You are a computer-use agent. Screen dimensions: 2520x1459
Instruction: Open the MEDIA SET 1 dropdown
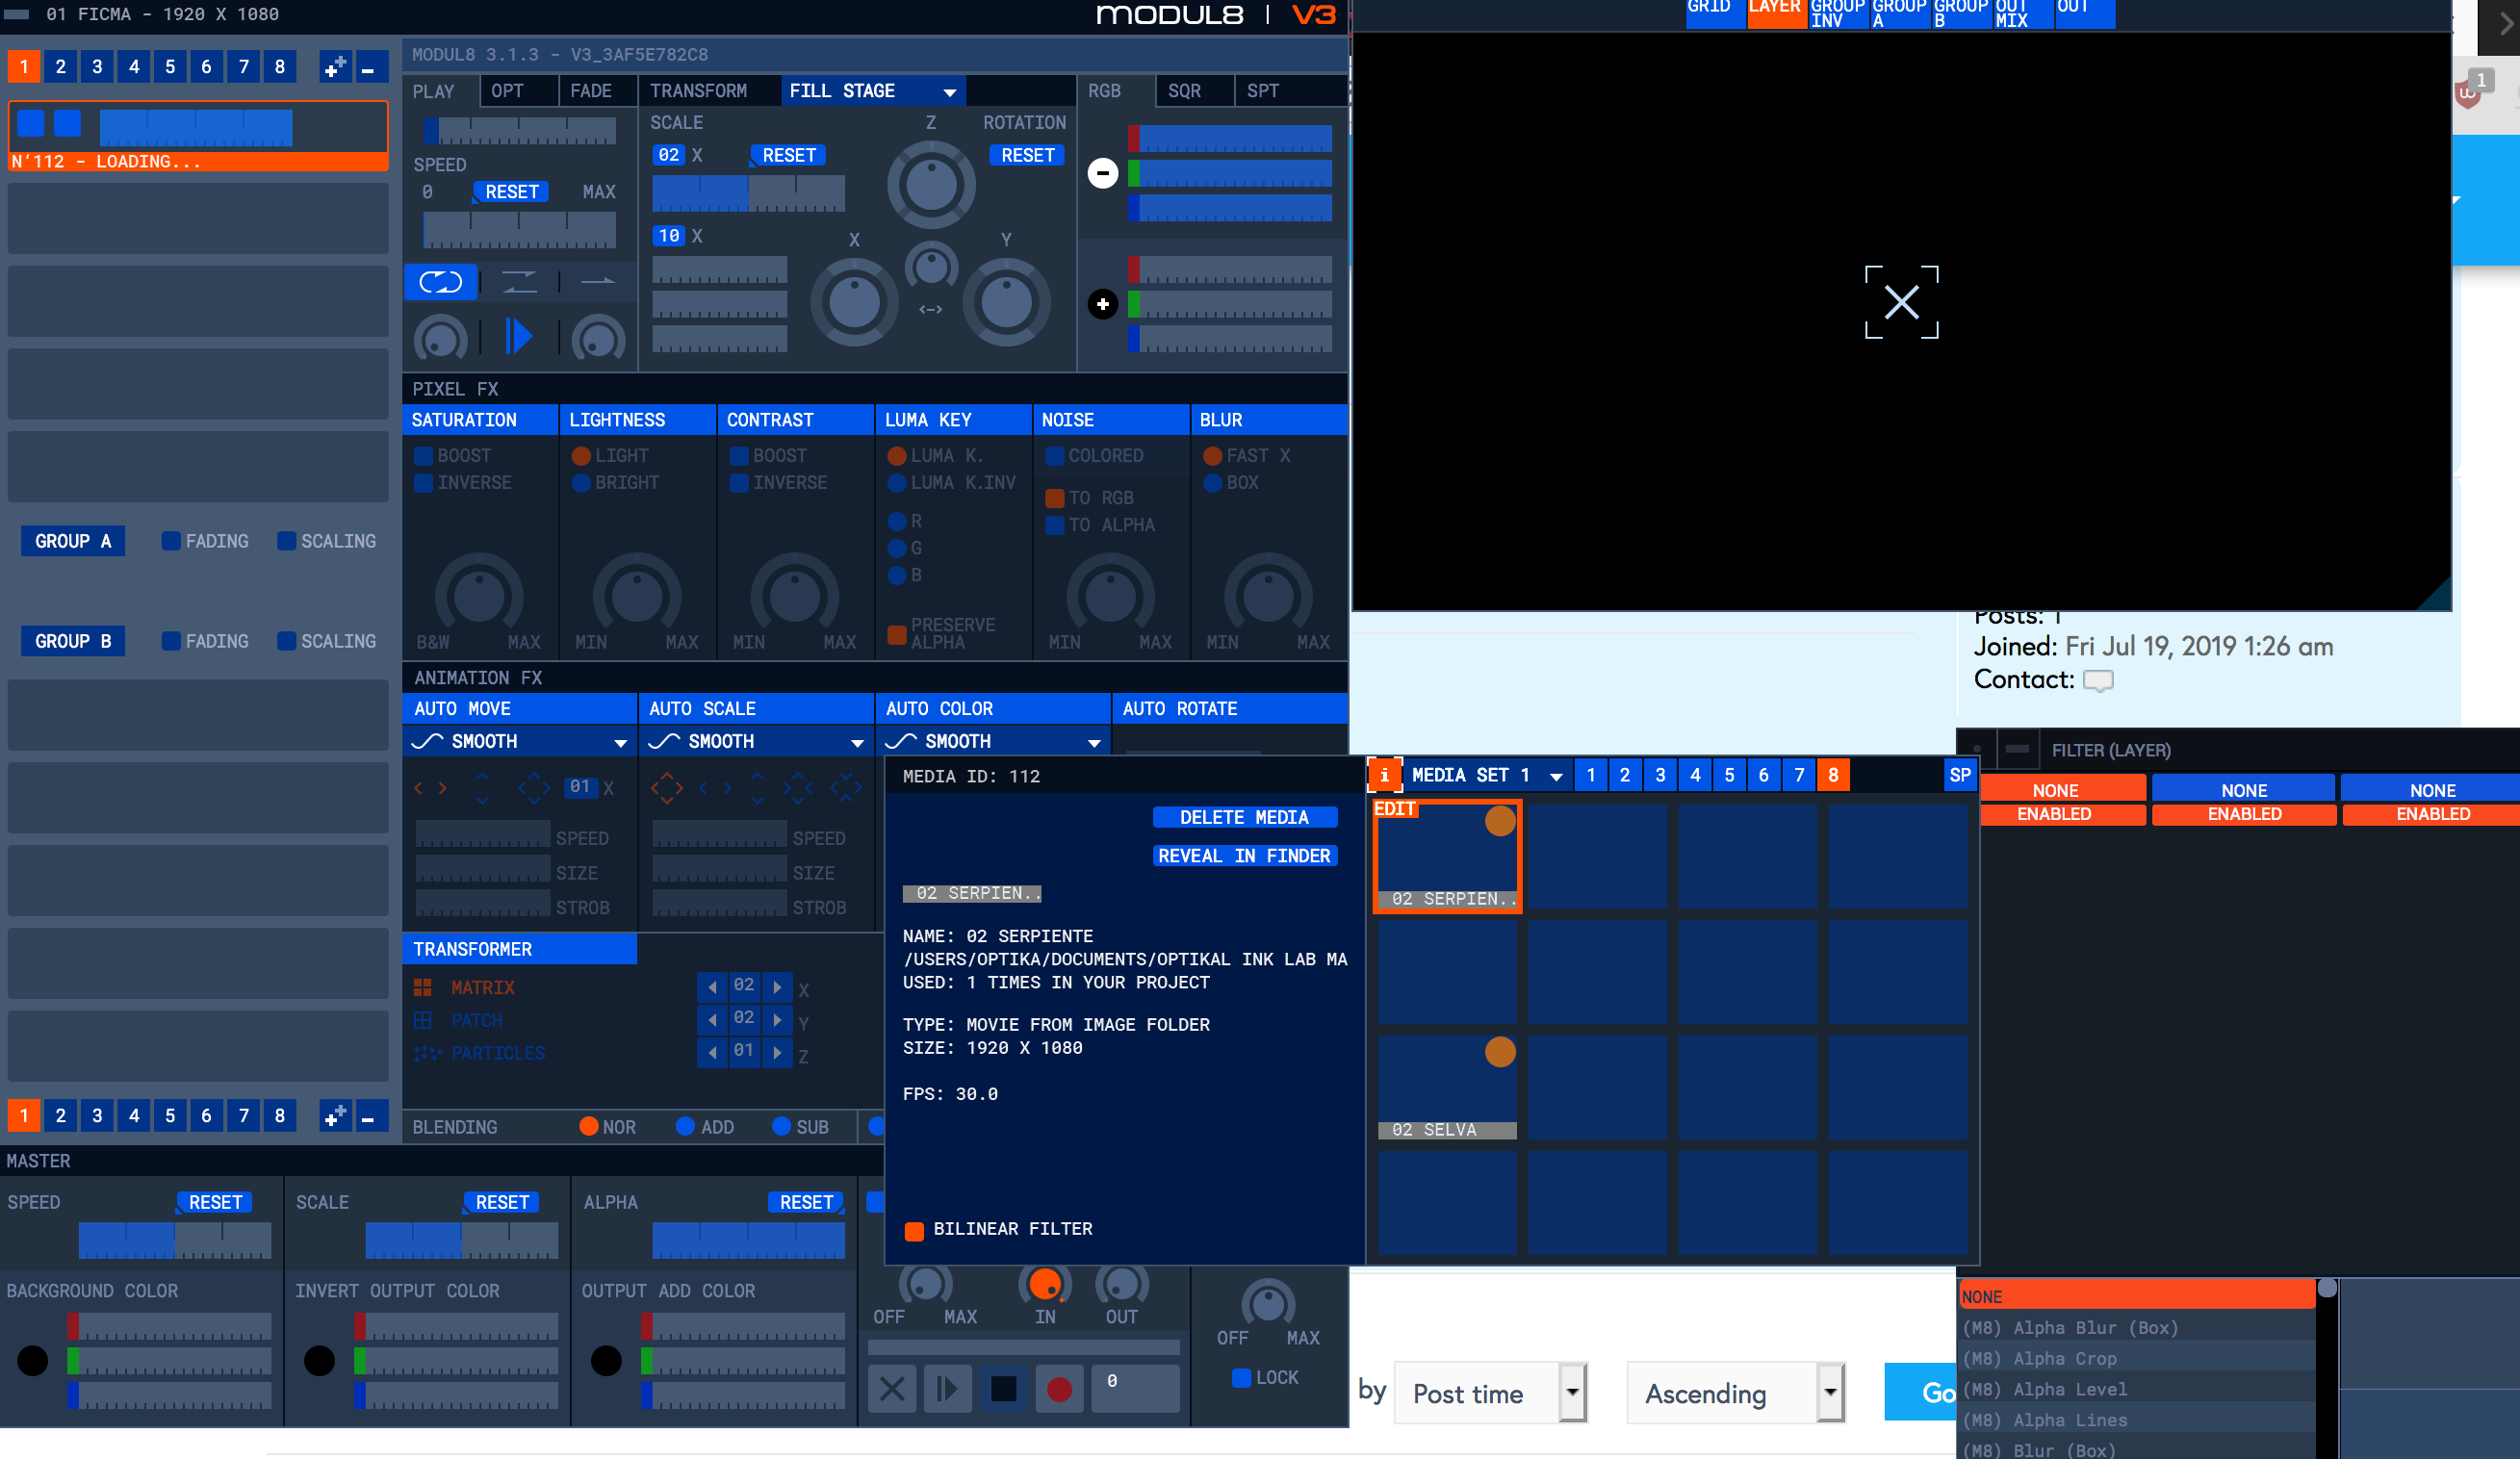[x=1486, y=775]
